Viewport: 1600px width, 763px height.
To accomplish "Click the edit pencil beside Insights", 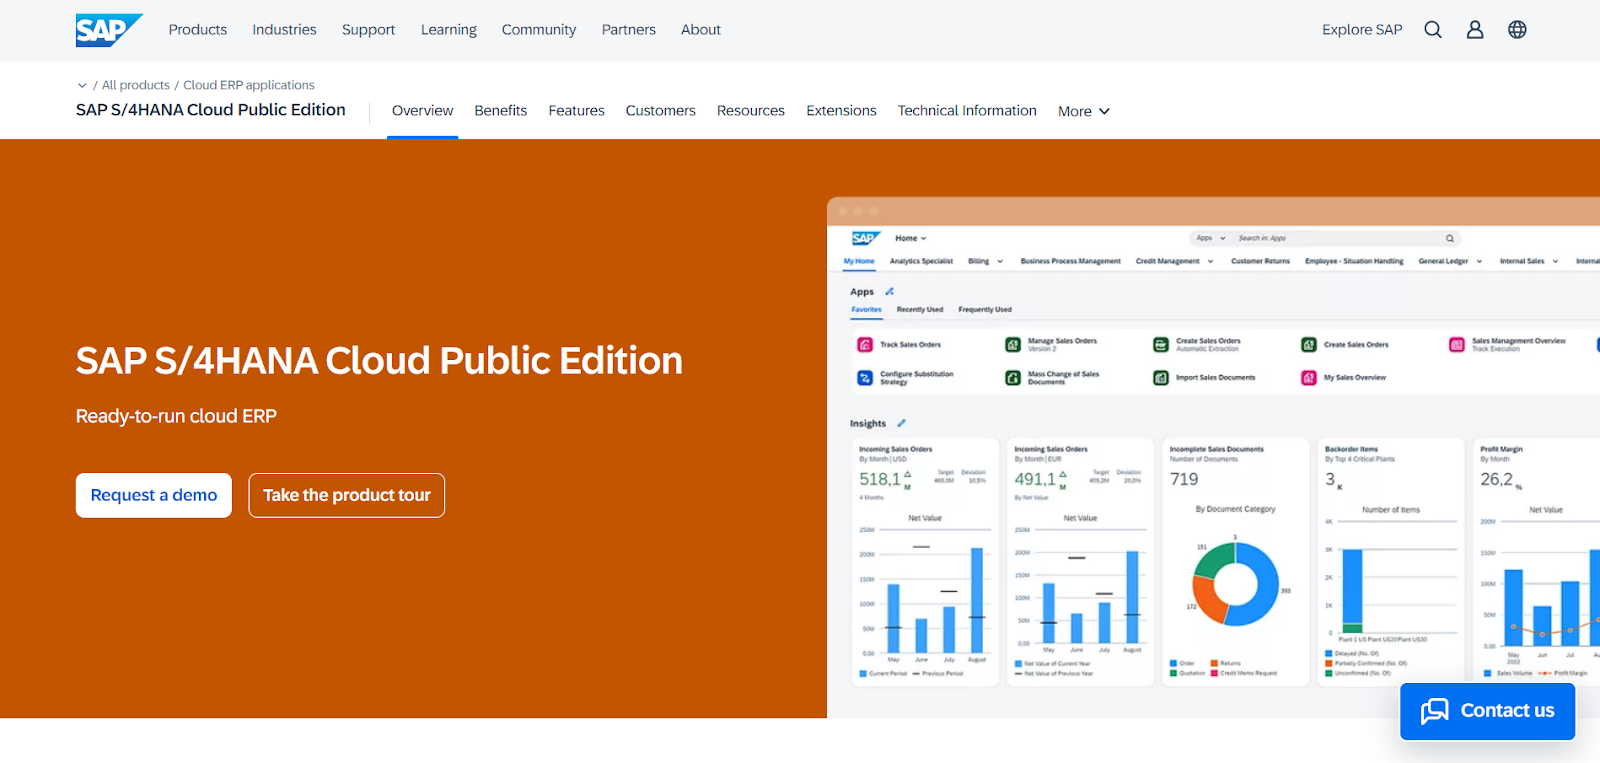I will pyautogui.click(x=901, y=423).
